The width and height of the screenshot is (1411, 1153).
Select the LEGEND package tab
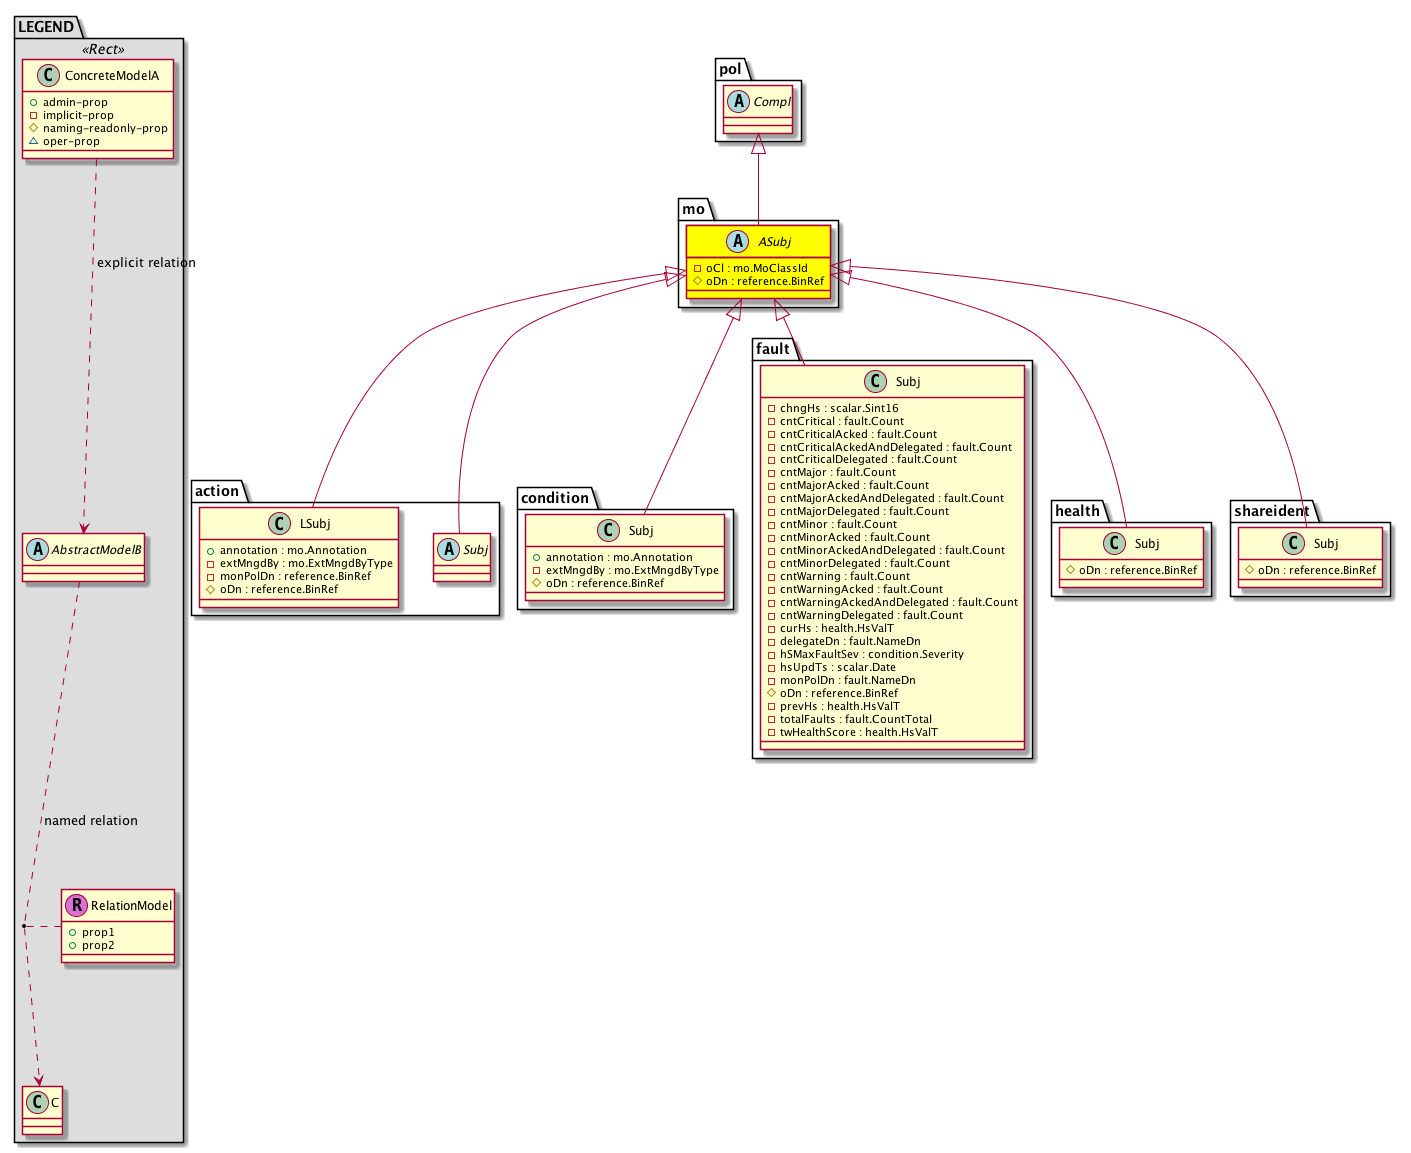click(46, 27)
